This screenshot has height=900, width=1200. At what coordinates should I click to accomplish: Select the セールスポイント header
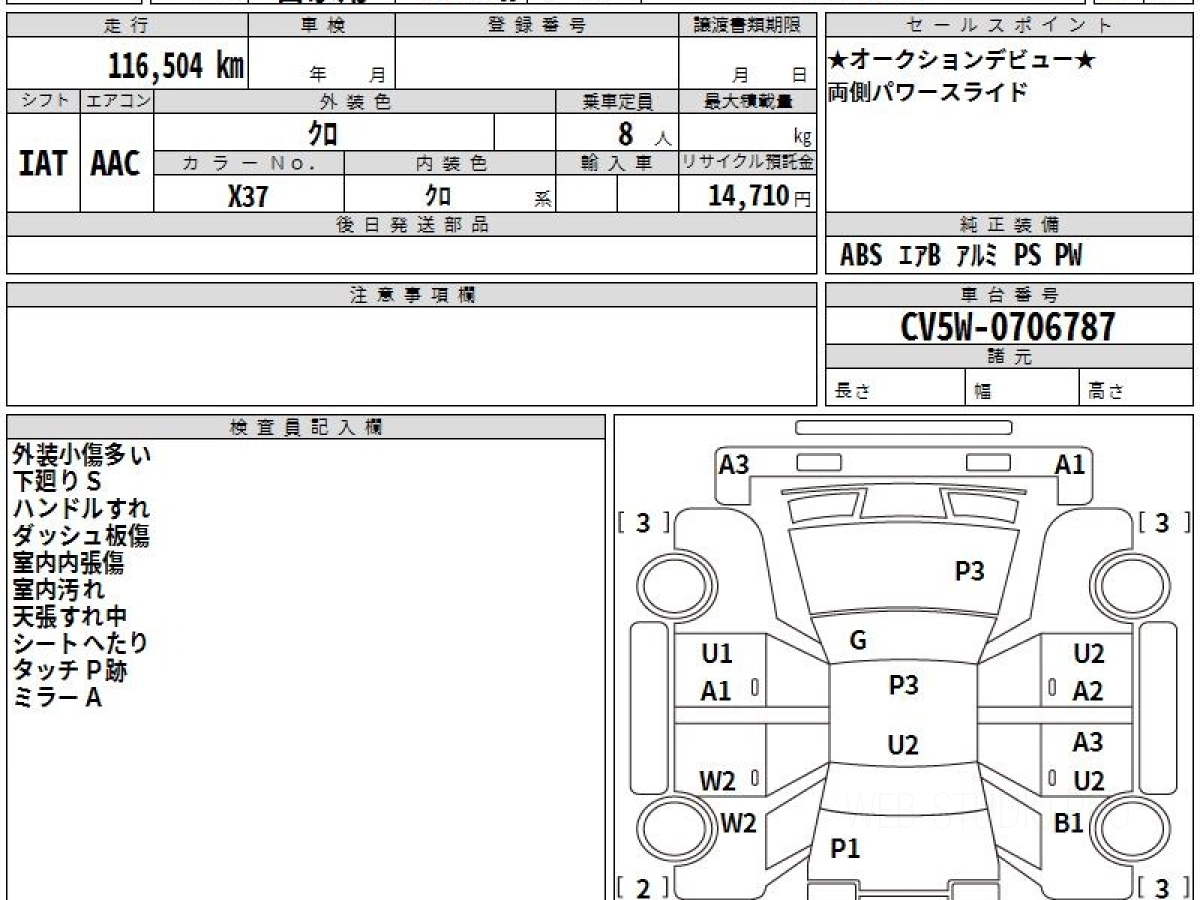coord(1009,26)
